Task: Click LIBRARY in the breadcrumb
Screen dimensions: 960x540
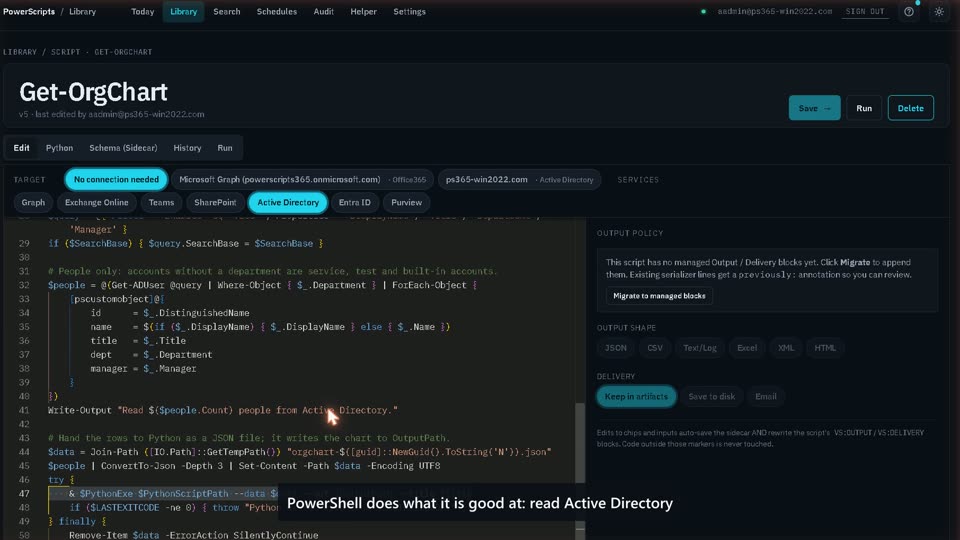Action: 20,52
